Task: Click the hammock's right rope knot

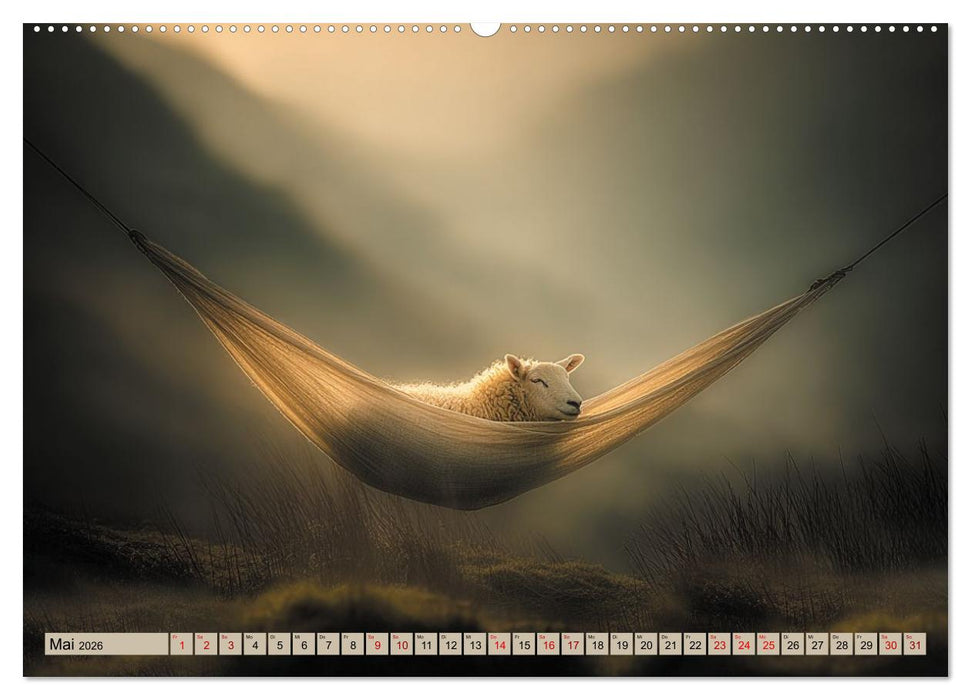Action: (830, 279)
